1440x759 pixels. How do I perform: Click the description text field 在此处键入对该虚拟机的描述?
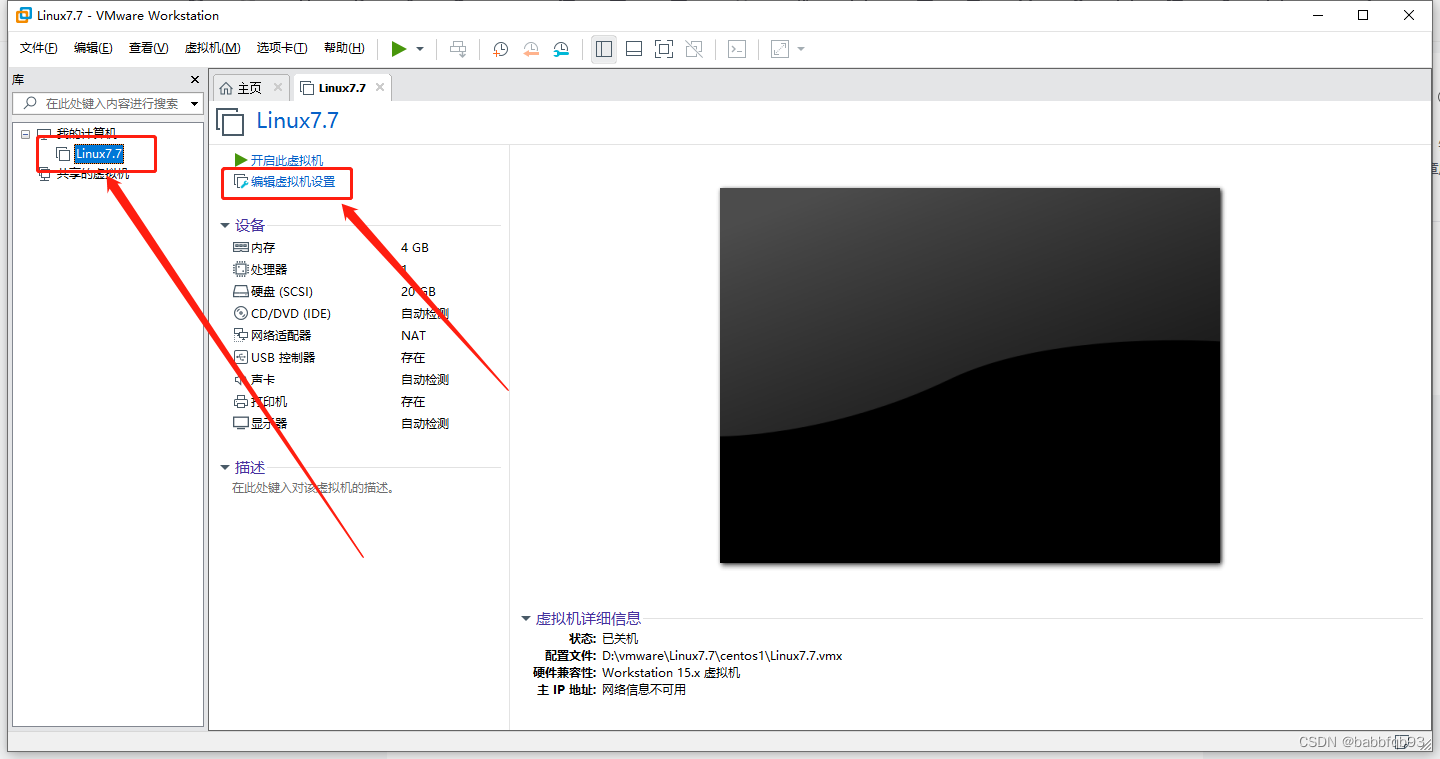[314, 488]
